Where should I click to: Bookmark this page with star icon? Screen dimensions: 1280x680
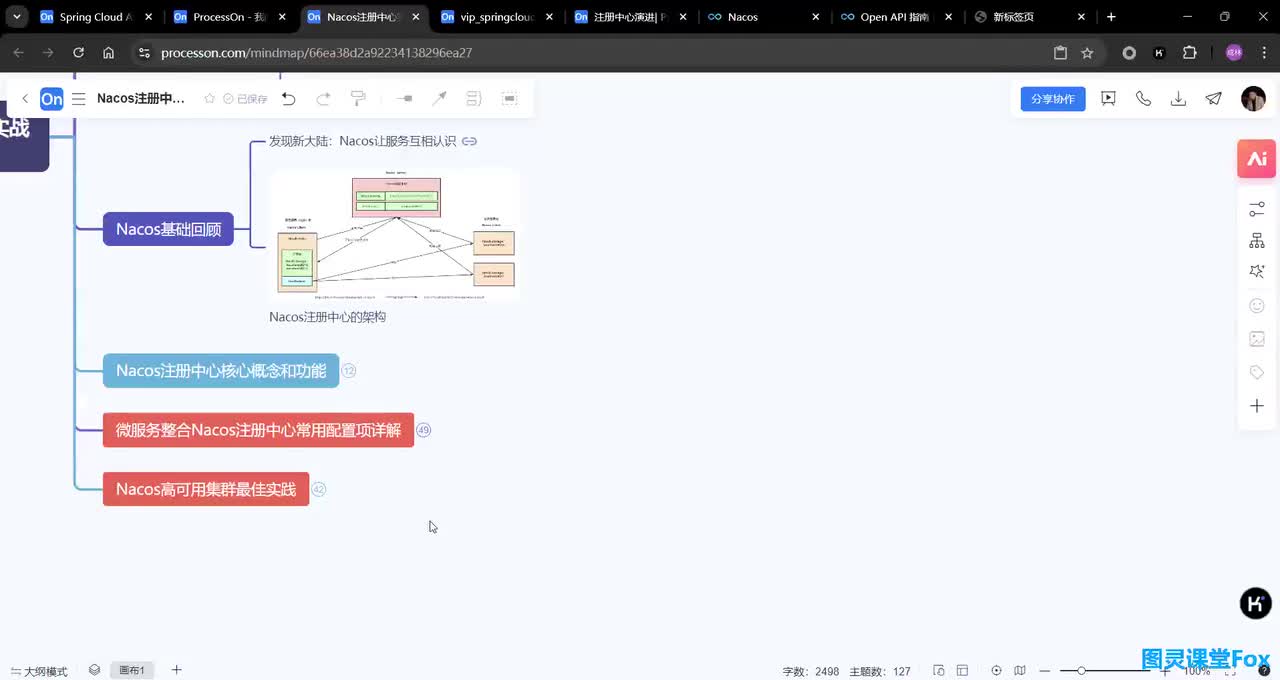(x=1087, y=53)
